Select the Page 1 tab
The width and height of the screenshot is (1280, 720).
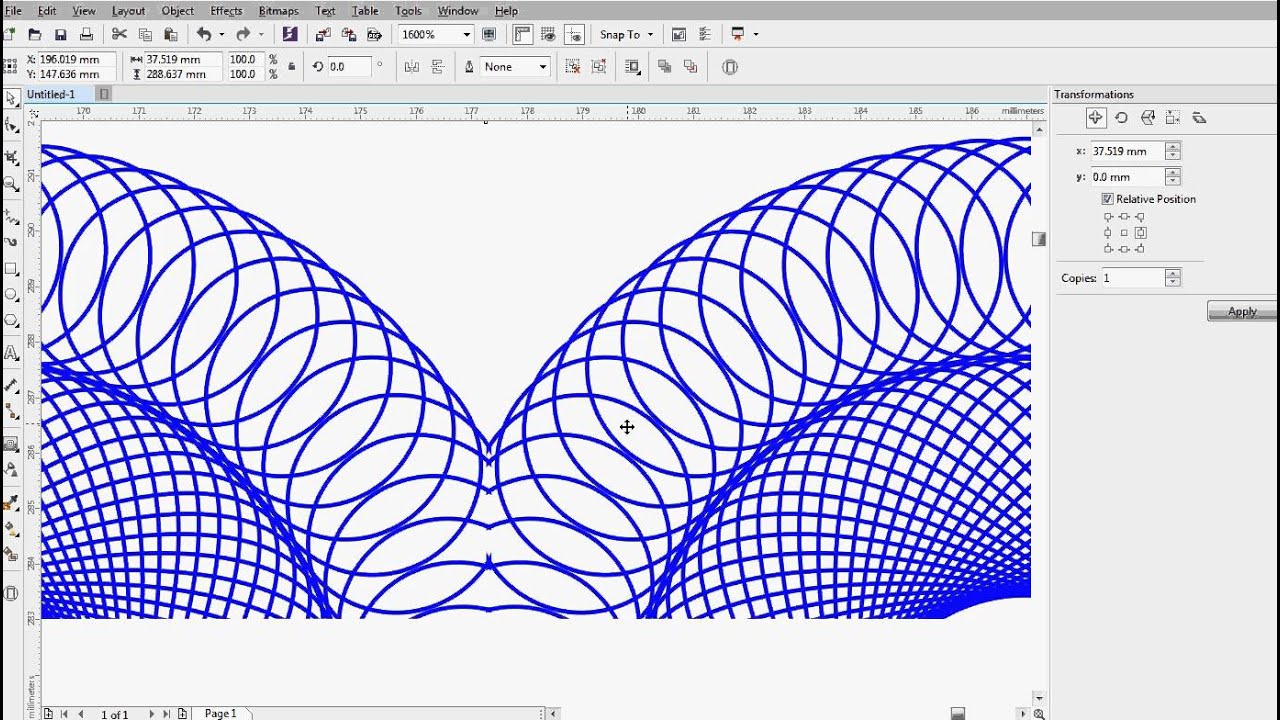[x=221, y=713]
